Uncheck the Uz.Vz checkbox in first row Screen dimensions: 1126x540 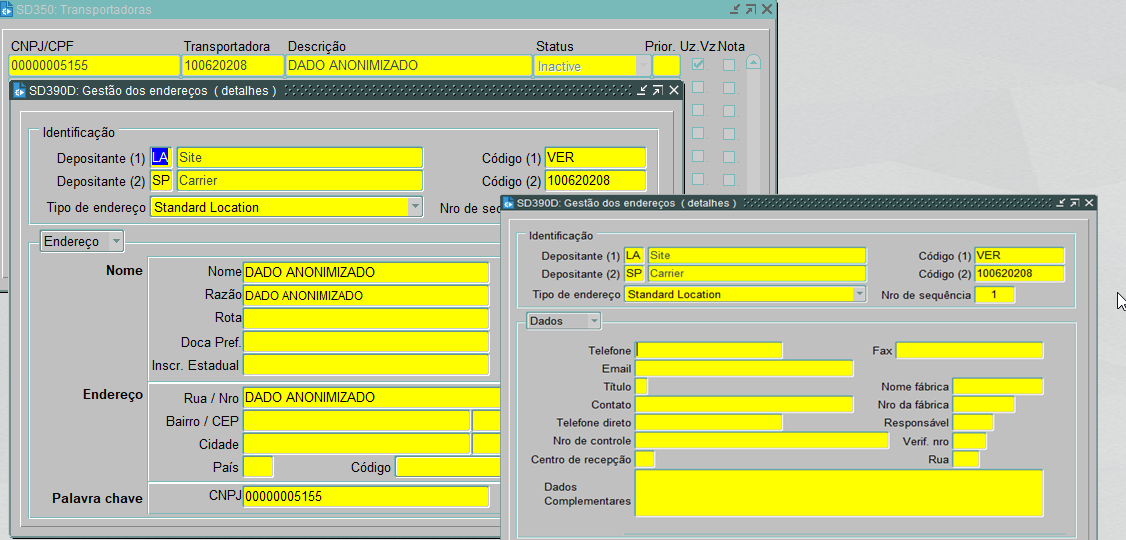tap(698, 65)
